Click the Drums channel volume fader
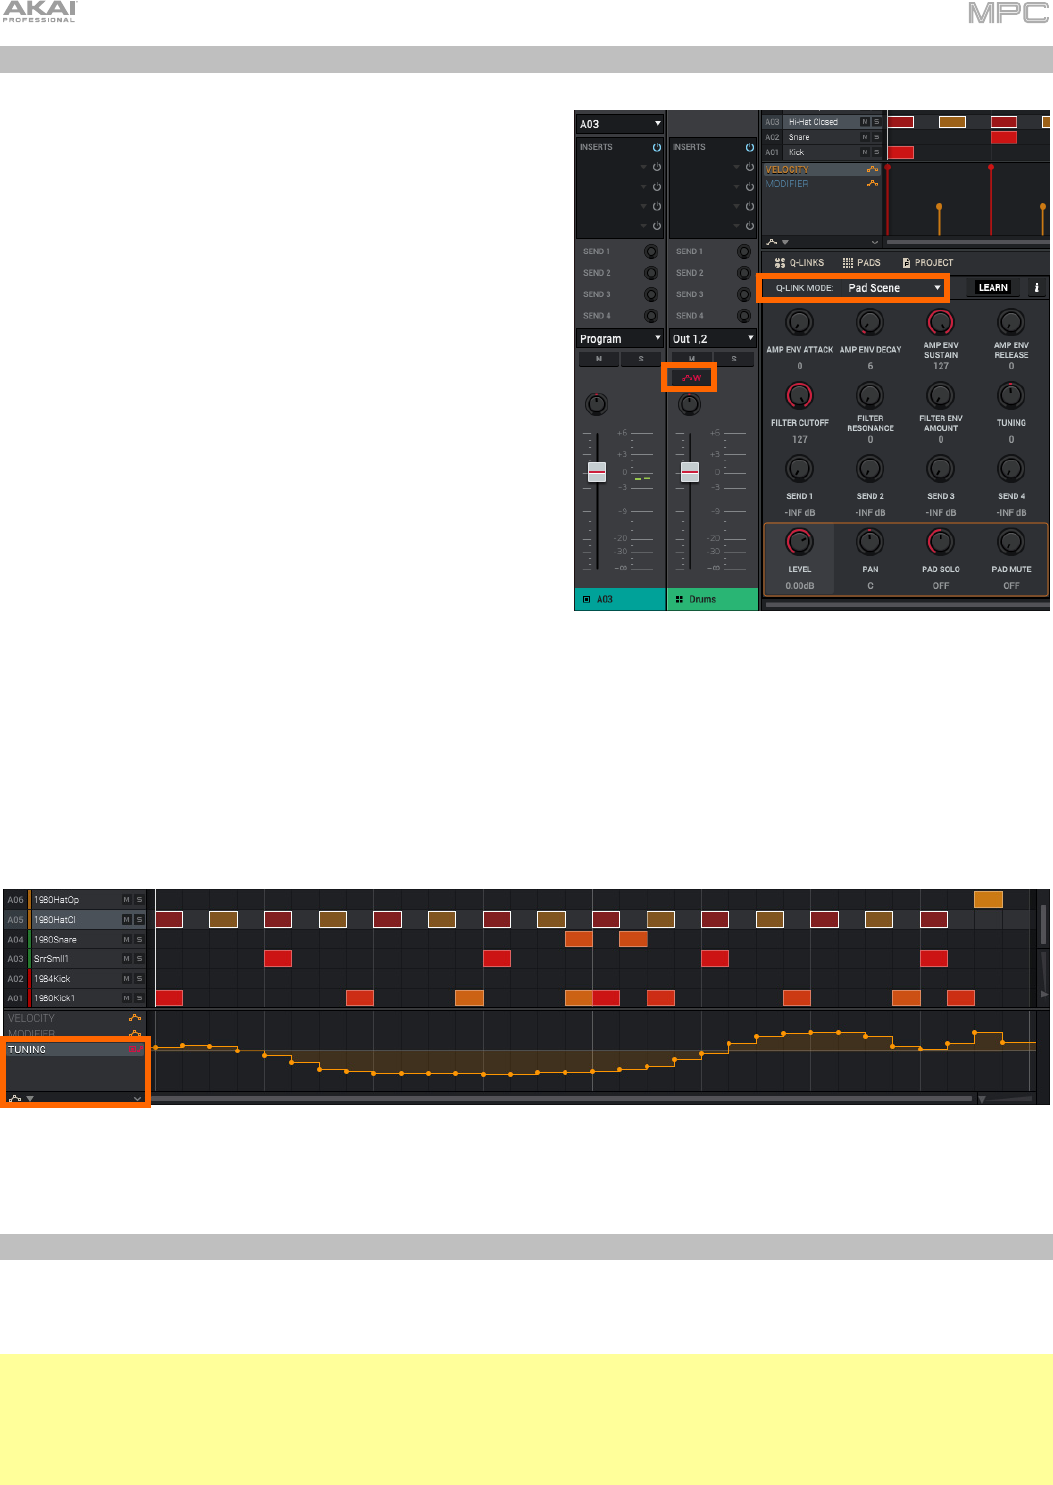This screenshot has height=1485, width=1053. (x=689, y=472)
